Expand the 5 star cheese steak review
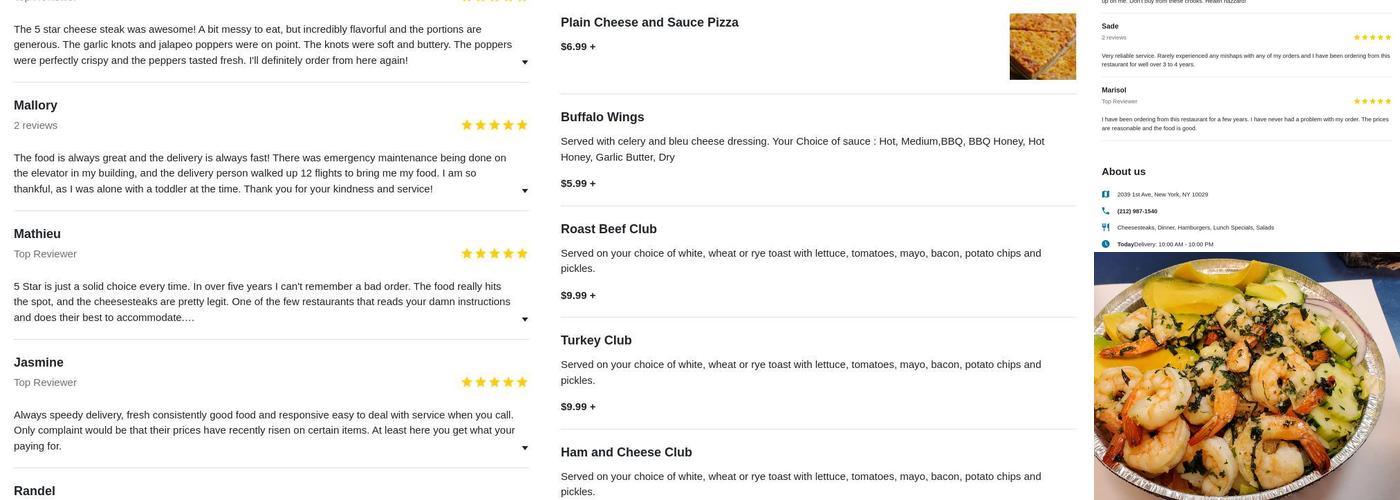This screenshot has height=500, width=1400. (x=525, y=62)
